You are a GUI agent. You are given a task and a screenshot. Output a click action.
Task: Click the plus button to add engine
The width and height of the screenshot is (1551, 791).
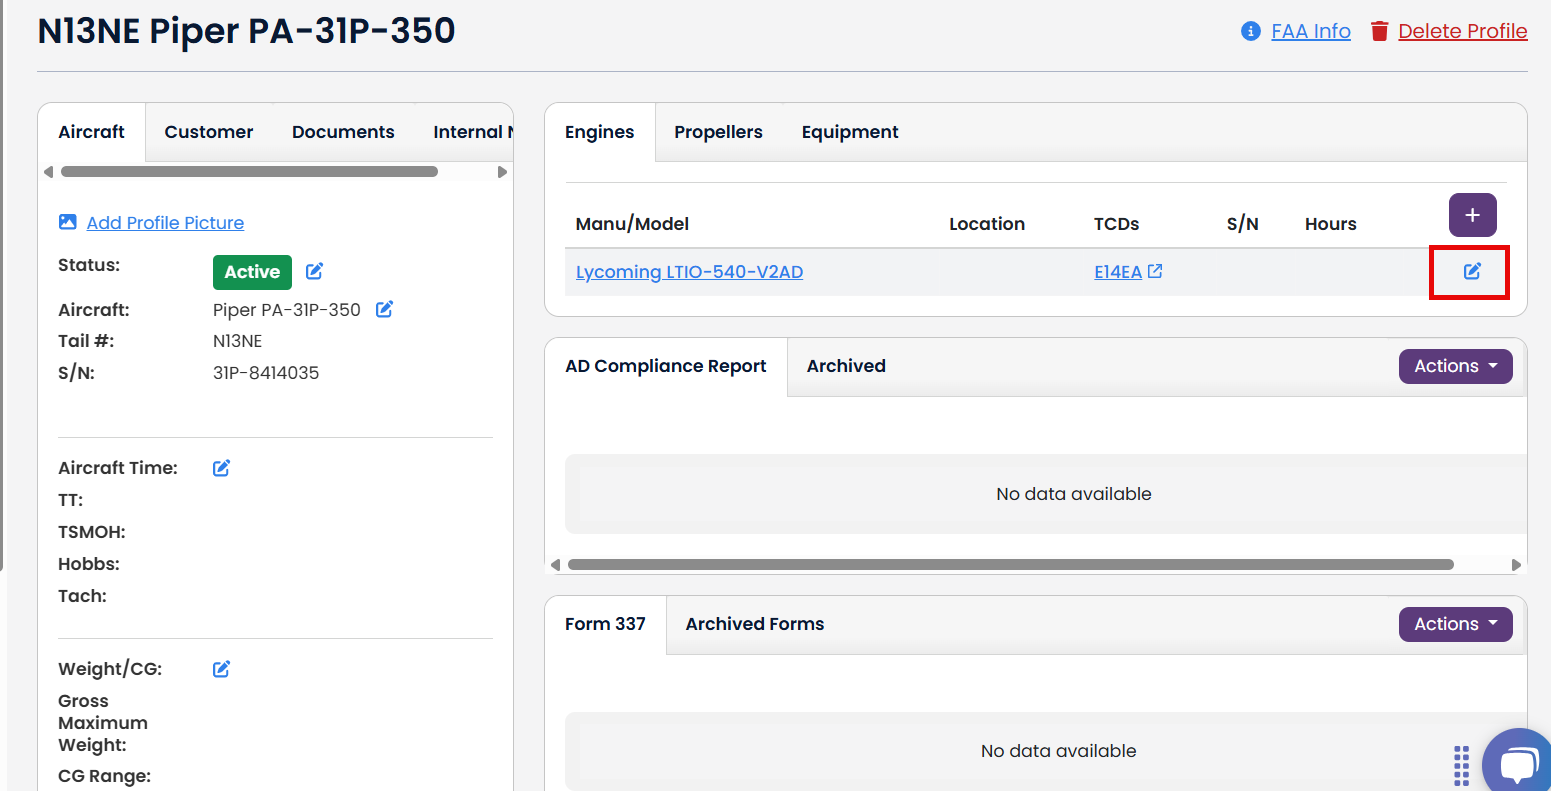(x=1472, y=215)
